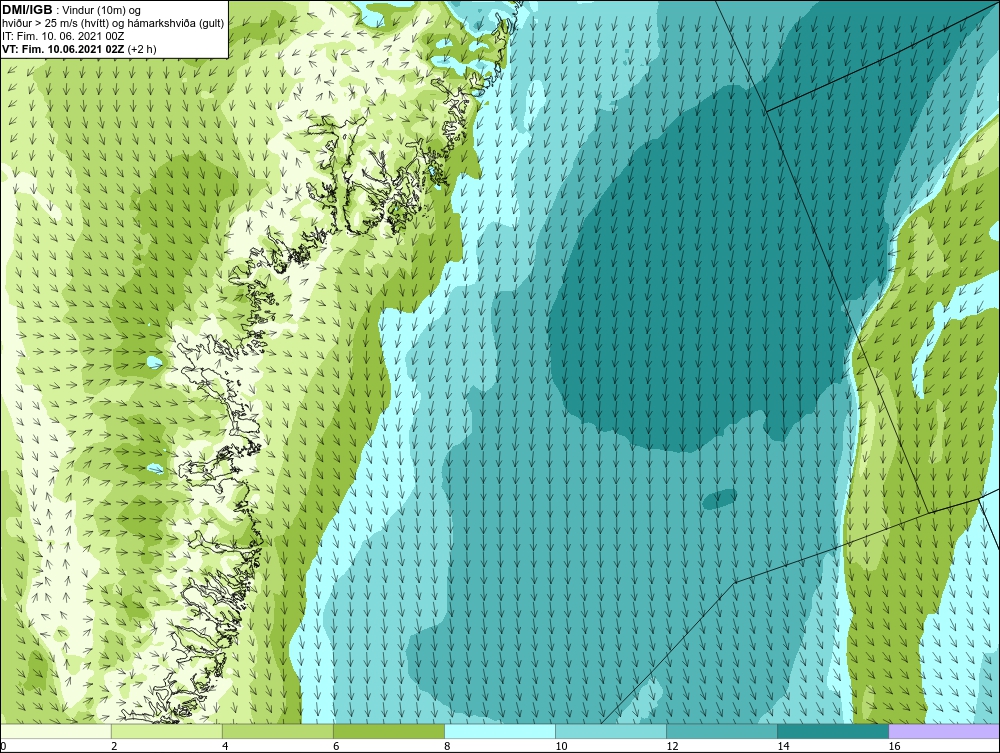Click the 4–6 m/s green legend swatch
Image resolution: width=1000 pixels, height=753 pixels.
coord(277,731)
